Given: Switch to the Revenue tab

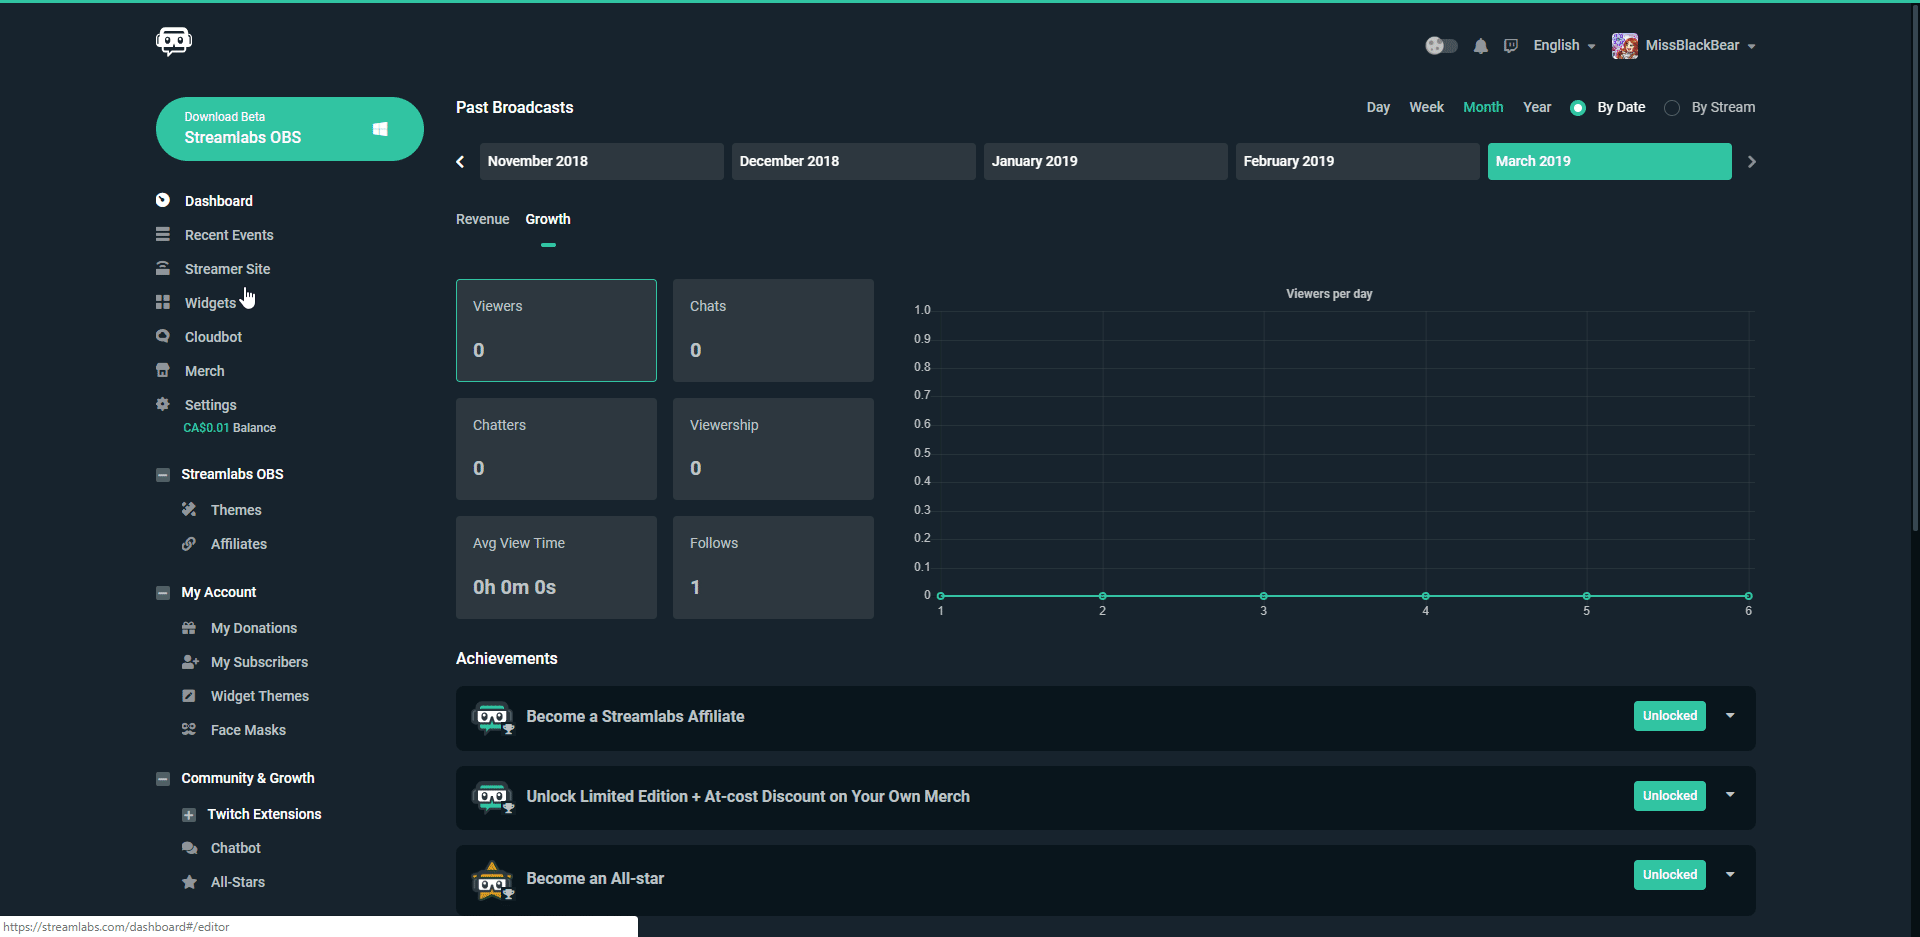Looking at the screenshot, I should pyautogui.click(x=483, y=219).
